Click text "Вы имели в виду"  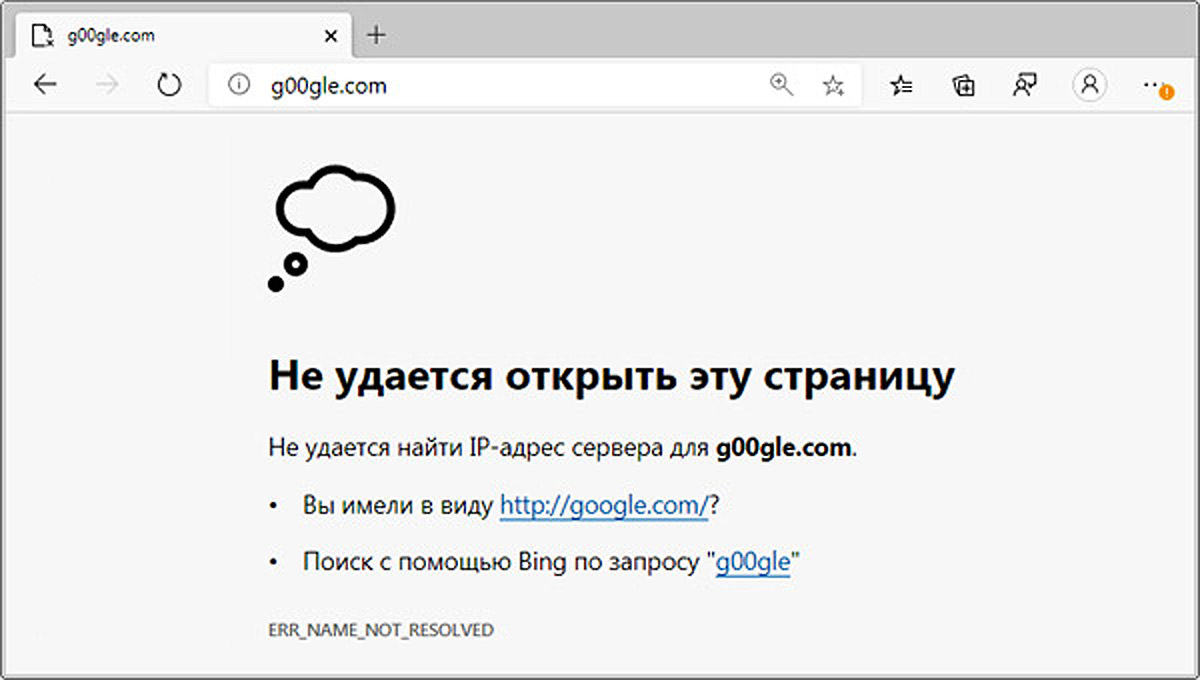pyautogui.click(x=397, y=506)
